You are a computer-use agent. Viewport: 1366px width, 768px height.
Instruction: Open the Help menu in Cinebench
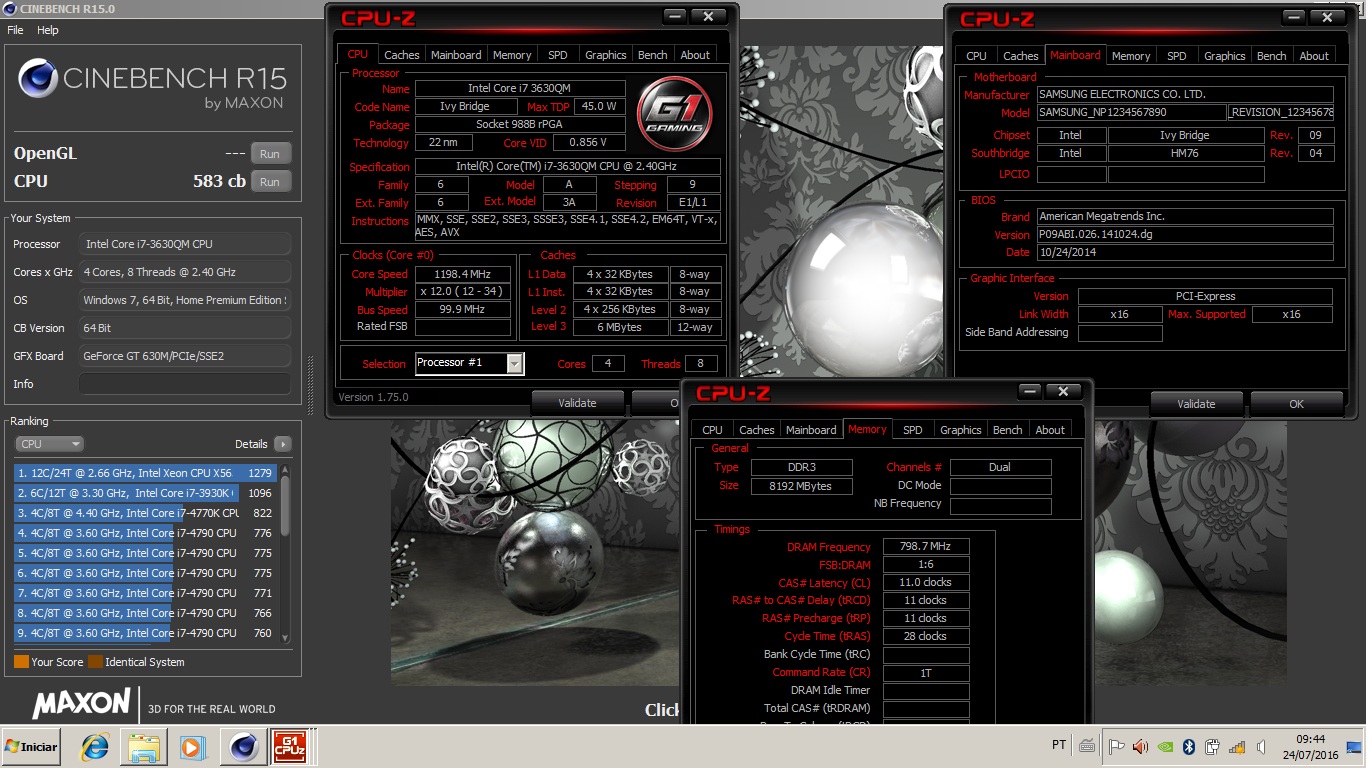tap(48, 30)
